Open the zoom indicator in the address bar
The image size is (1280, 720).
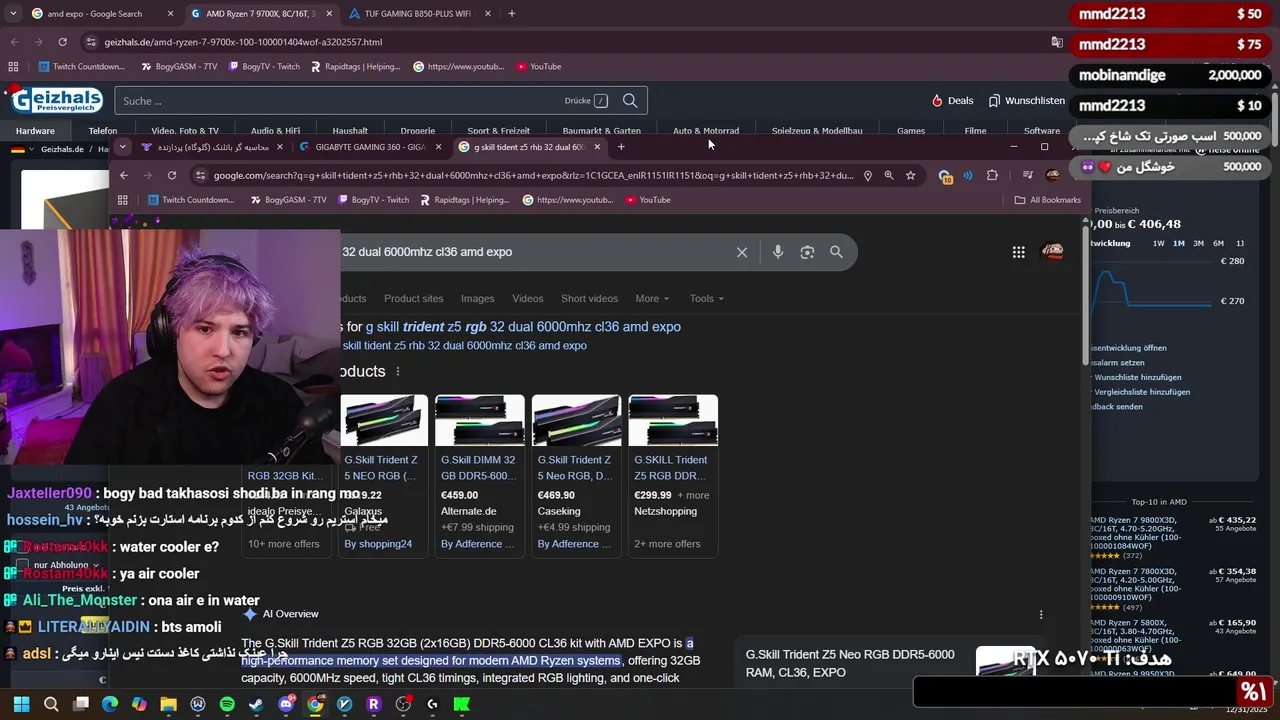click(889, 175)
